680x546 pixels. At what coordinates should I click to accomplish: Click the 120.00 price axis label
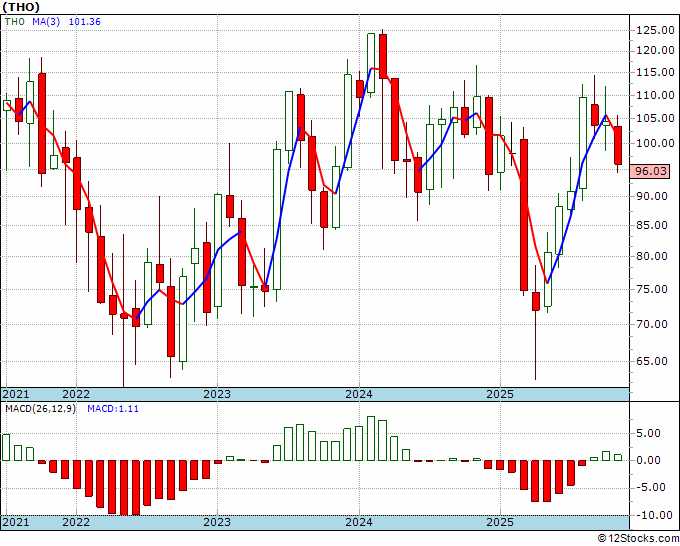click(655, 51)
